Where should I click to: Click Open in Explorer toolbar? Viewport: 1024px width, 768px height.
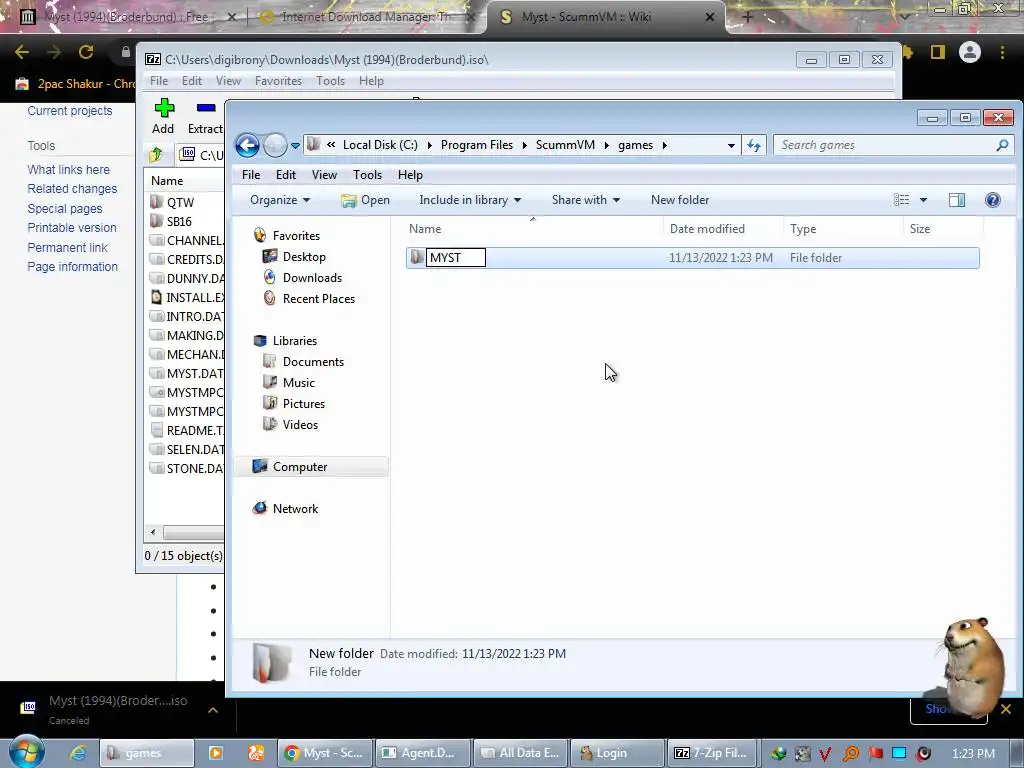pyautogui.click(x=366, y=200)
